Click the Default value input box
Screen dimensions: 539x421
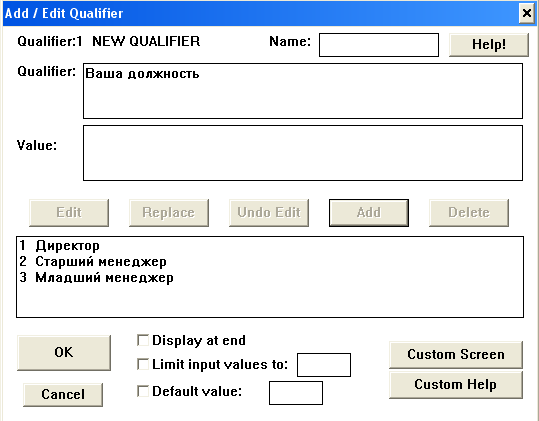pyautogui.click(x=296, y=393)
